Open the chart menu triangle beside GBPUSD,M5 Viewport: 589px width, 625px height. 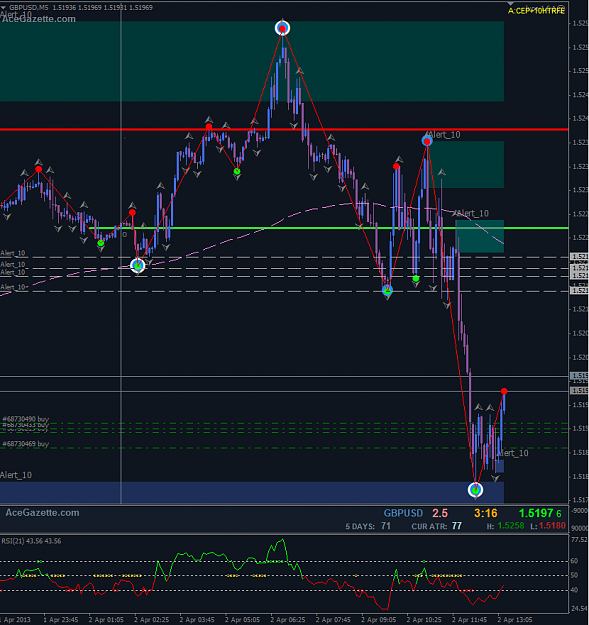tap(3, 7)
